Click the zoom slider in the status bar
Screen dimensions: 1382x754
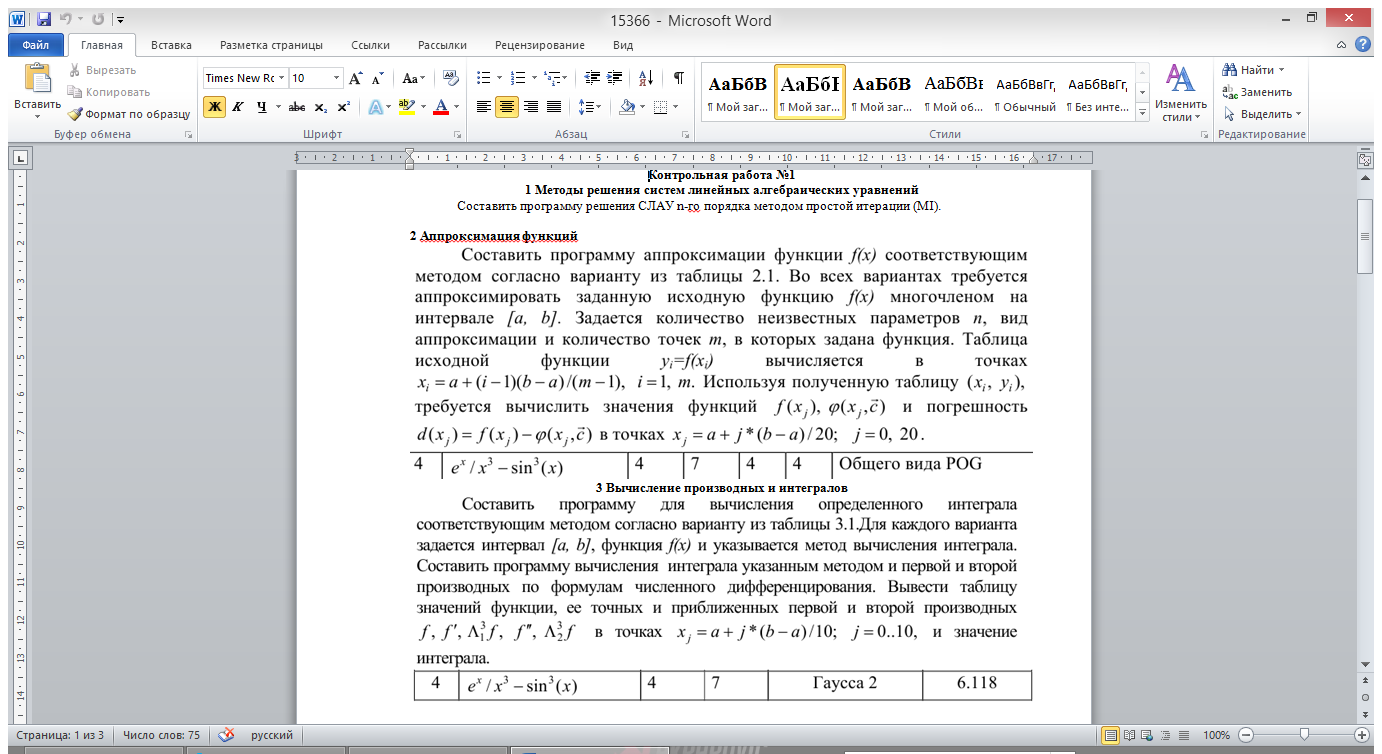[x=1303, y=735]
